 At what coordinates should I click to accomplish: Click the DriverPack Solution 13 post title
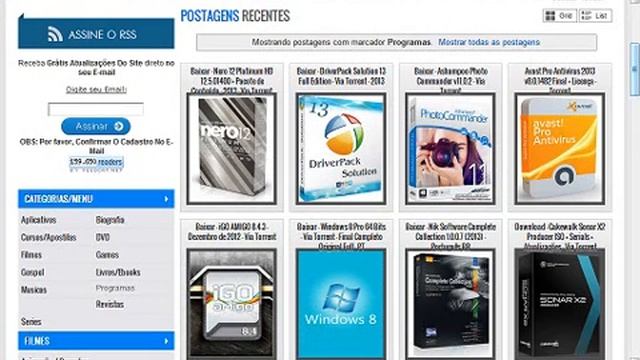pyautogui.click(x=341, y=76)
